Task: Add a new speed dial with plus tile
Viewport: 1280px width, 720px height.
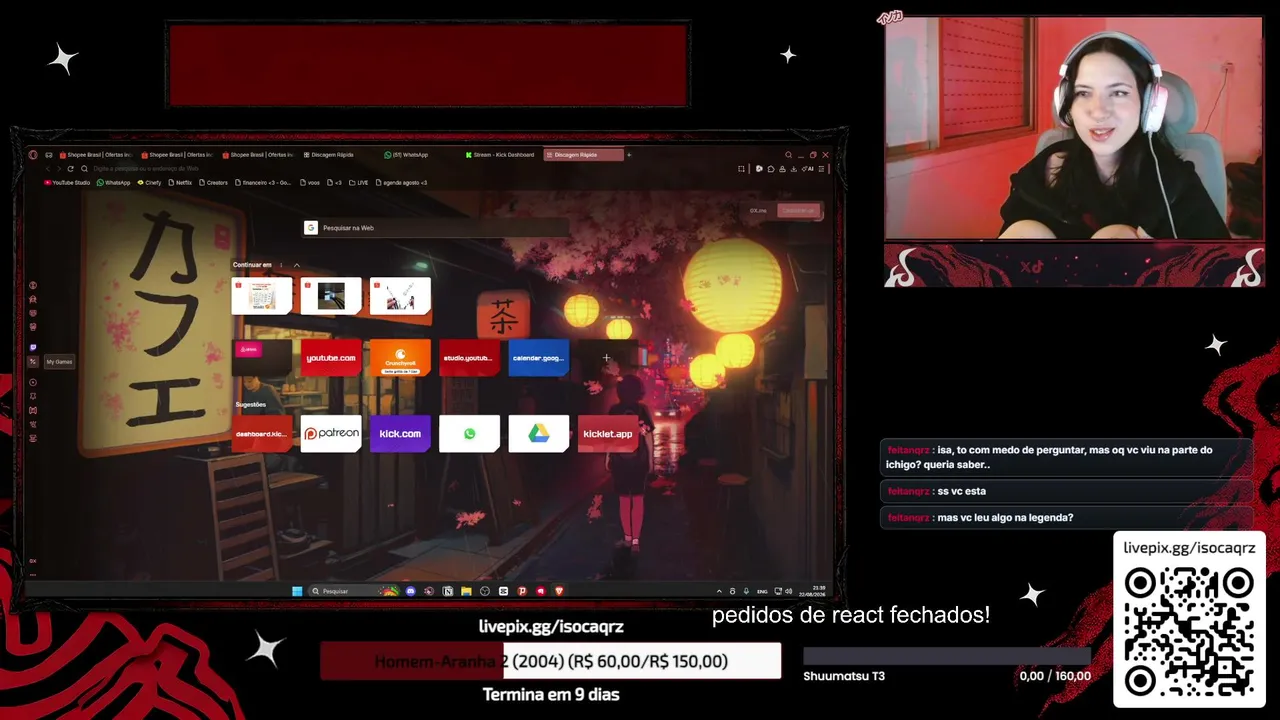Action: click(x=606, y=358)
